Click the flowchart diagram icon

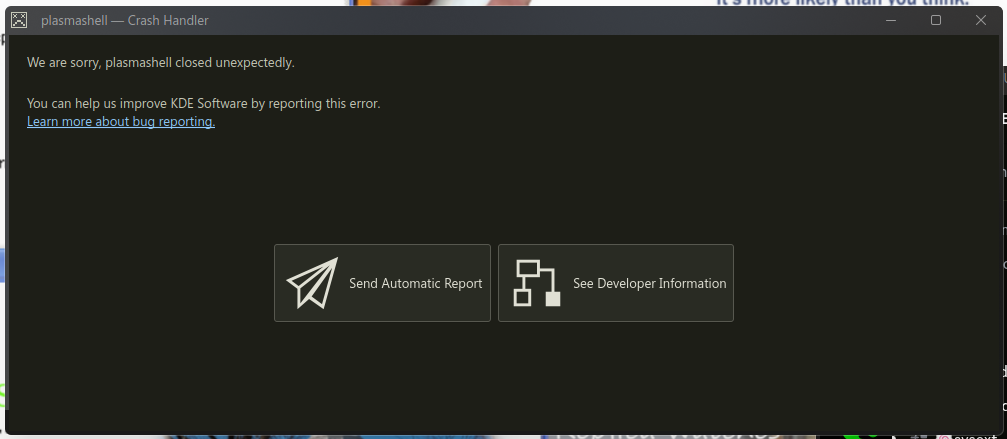point(537,283)
